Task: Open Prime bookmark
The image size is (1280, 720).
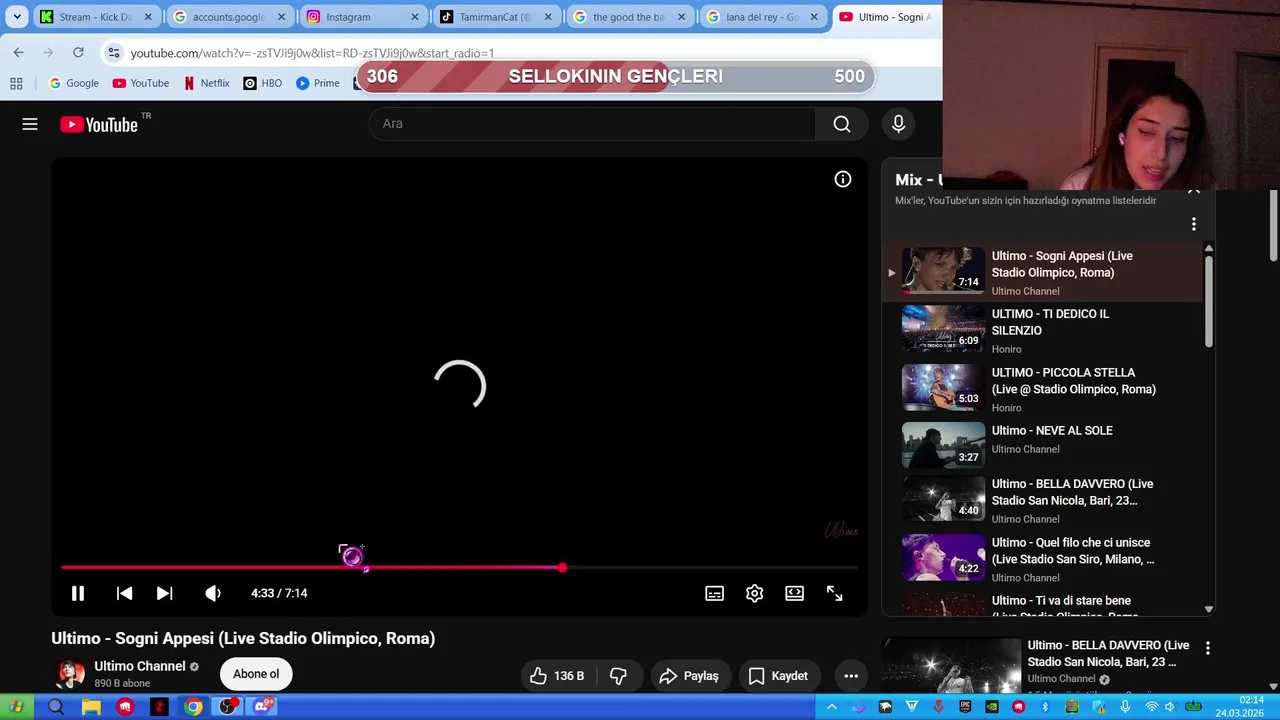Action: coord(318,83)
